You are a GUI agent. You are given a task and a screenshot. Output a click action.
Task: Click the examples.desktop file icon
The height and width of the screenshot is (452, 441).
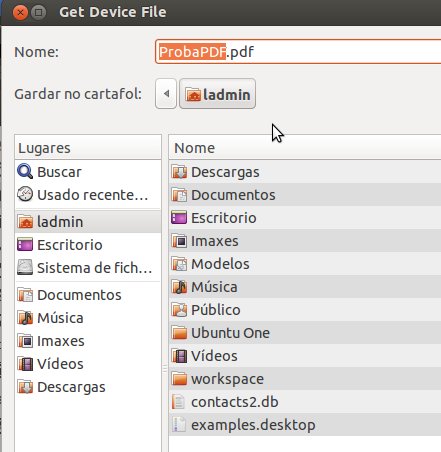tap(179, 425)
